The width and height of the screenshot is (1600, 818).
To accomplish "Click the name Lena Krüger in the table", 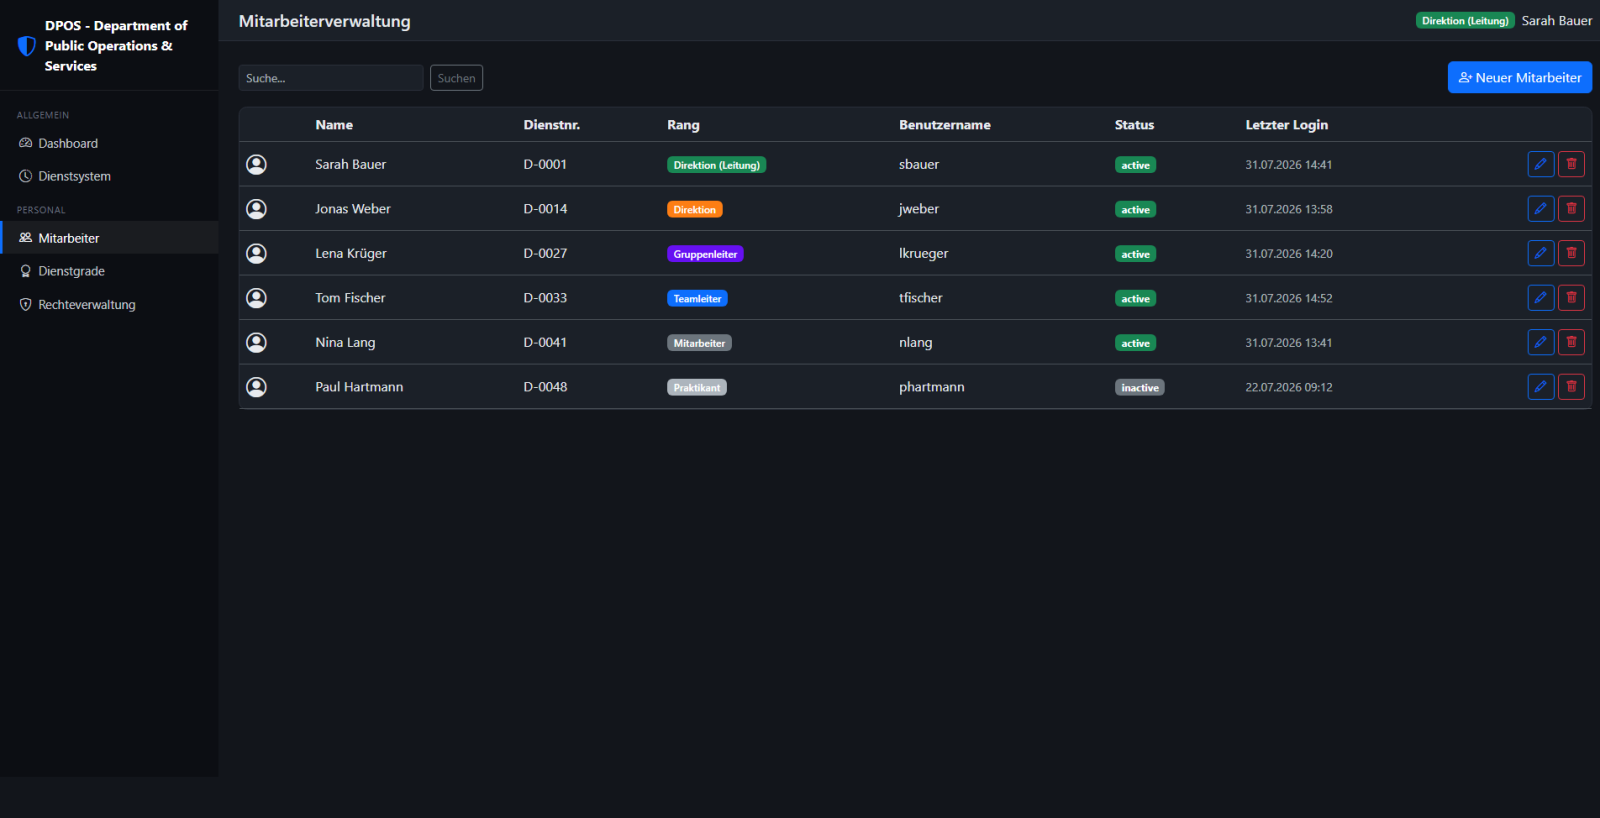I will (351, 253).
